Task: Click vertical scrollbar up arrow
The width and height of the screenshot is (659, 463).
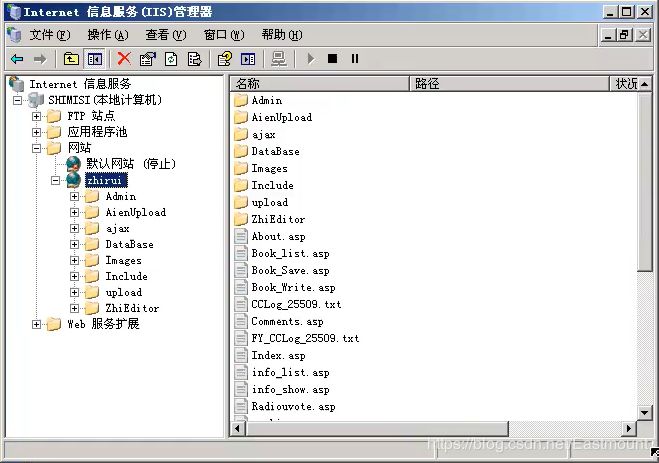Action: (x=645, y=84)
